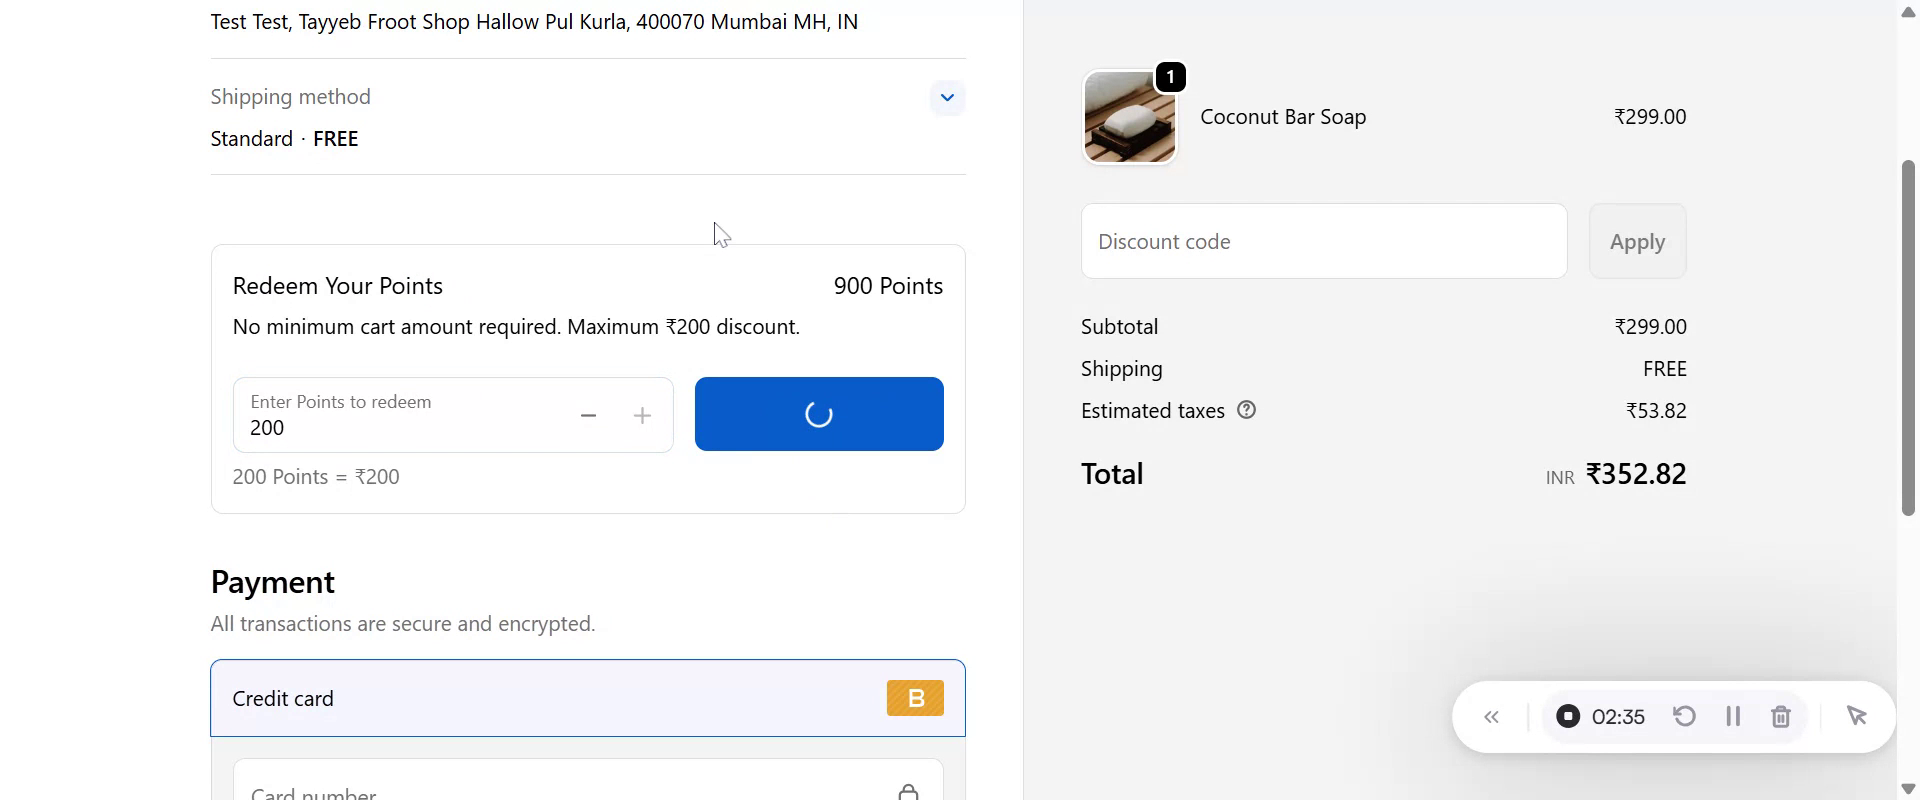Open the Coconut Bar Soap thumbnail
The width and height of the screenshot is (1920, 800).
pos(1130,117)
